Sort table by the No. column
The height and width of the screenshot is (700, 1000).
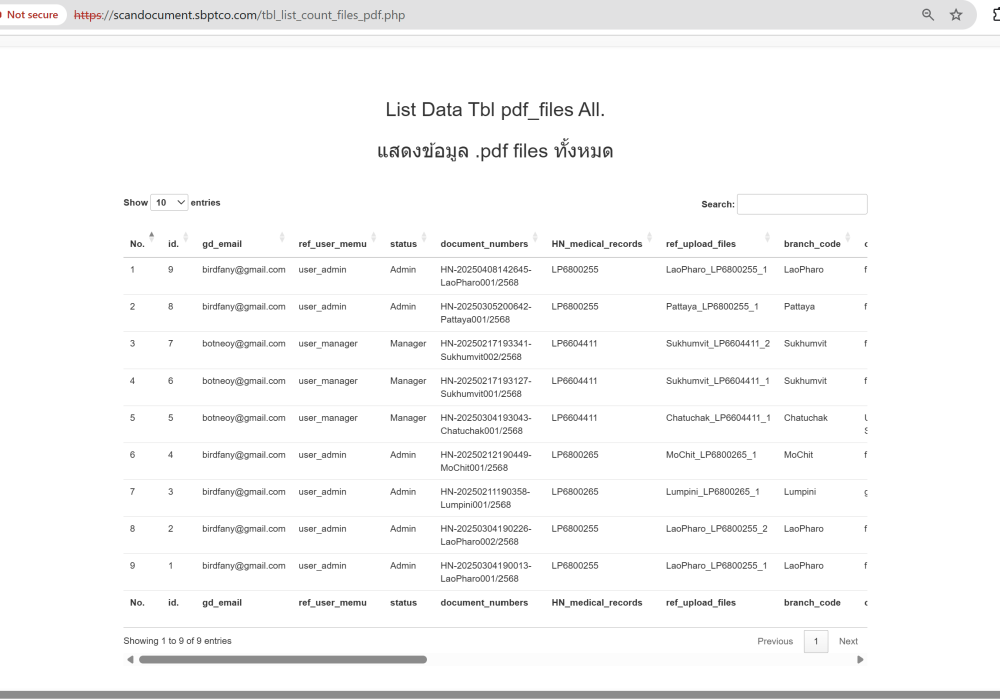pyautogui.click(x=138, y=243)
